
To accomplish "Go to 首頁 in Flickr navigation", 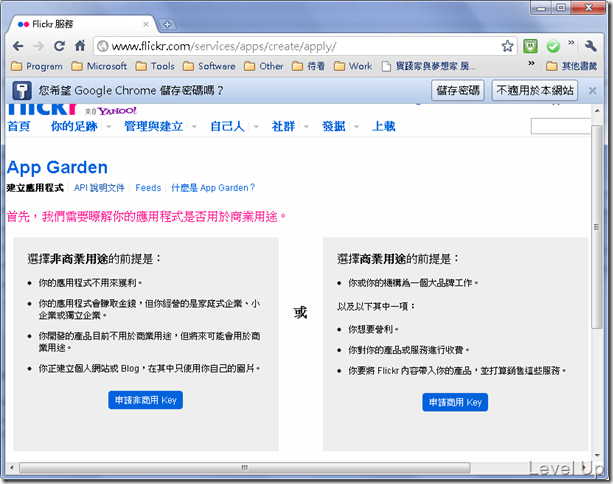I will 18,126.
